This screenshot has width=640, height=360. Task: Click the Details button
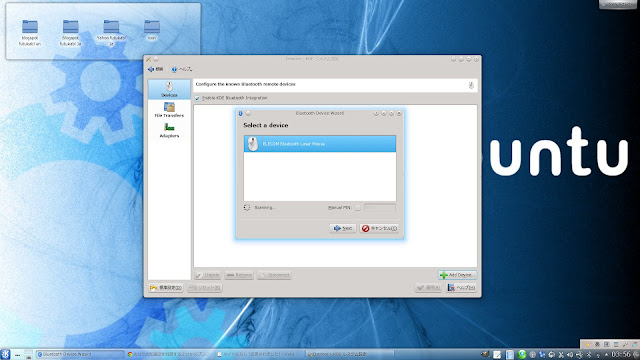[x=208, y=275]
